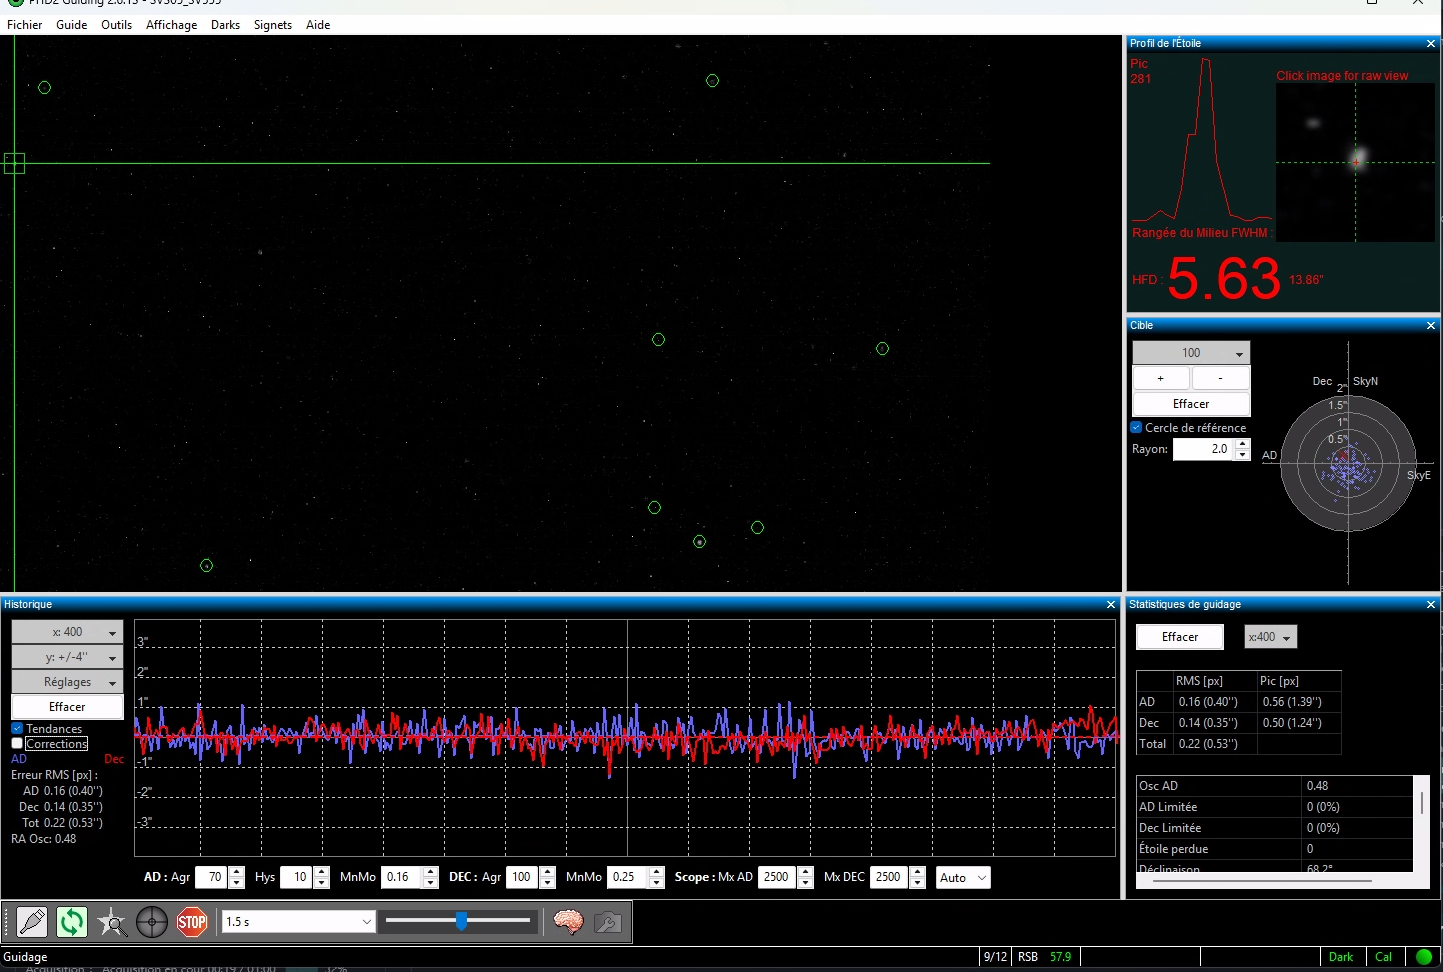
Task: Close the Cible panel
Action: 1431,326
